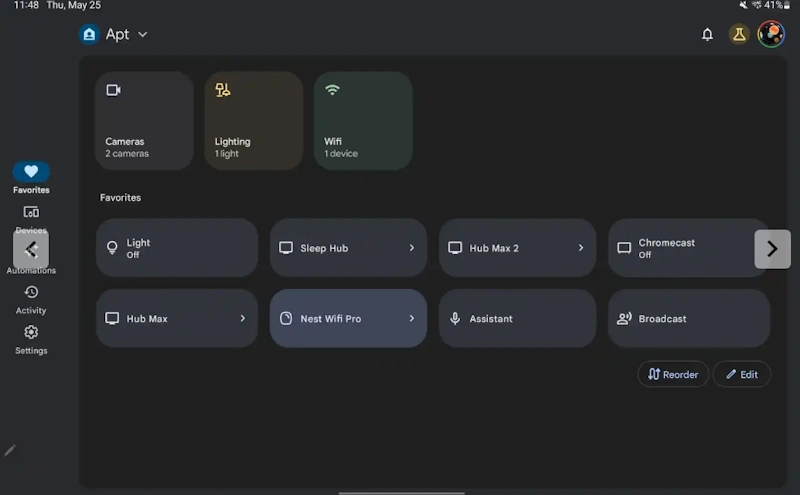Switch to the Settings tab
Viewport: 800px width, 495px height.
pyautogui.click(x=31, y=340)
